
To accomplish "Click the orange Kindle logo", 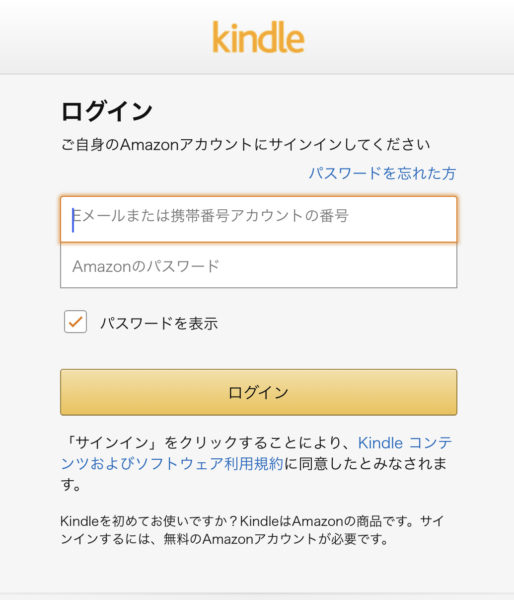I will (x=258, y=37).
